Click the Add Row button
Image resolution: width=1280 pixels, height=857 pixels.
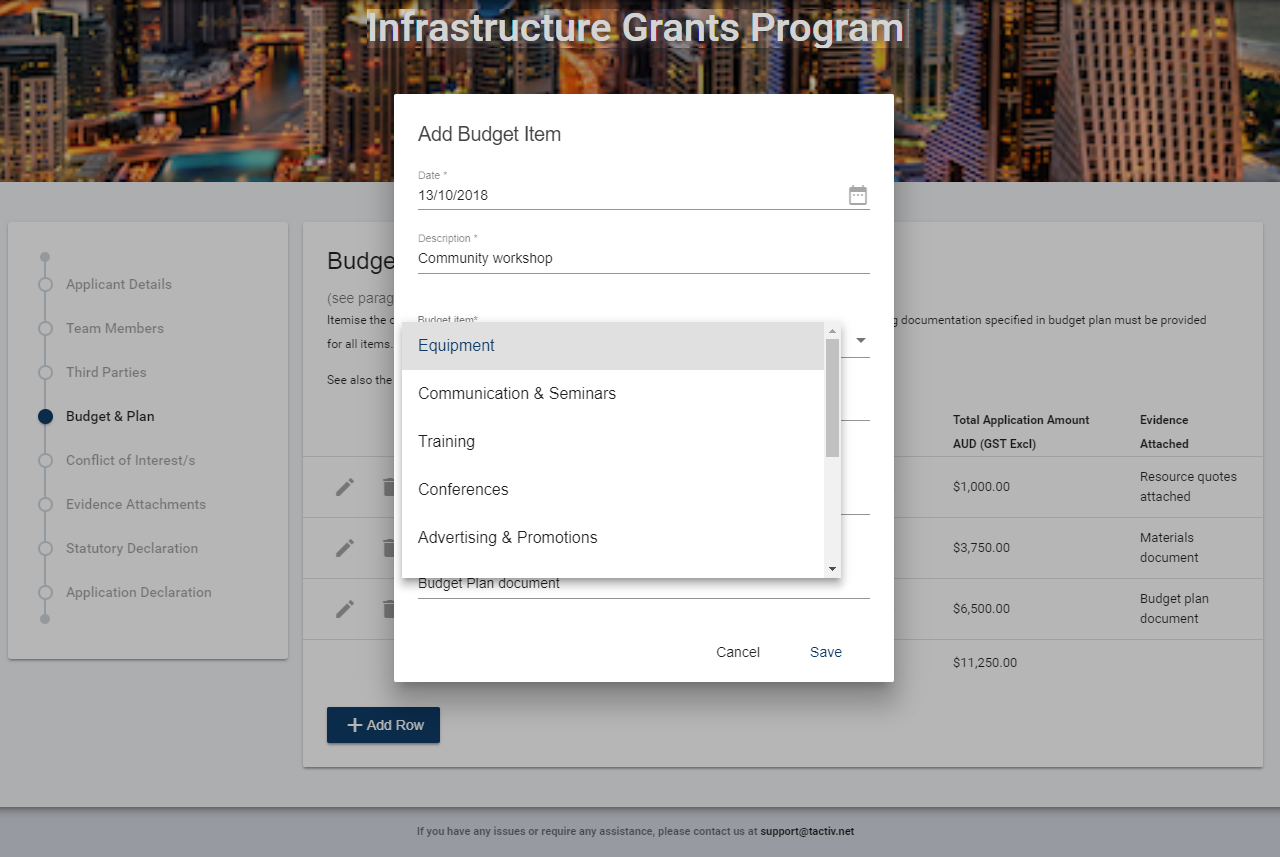click(383, 724)
